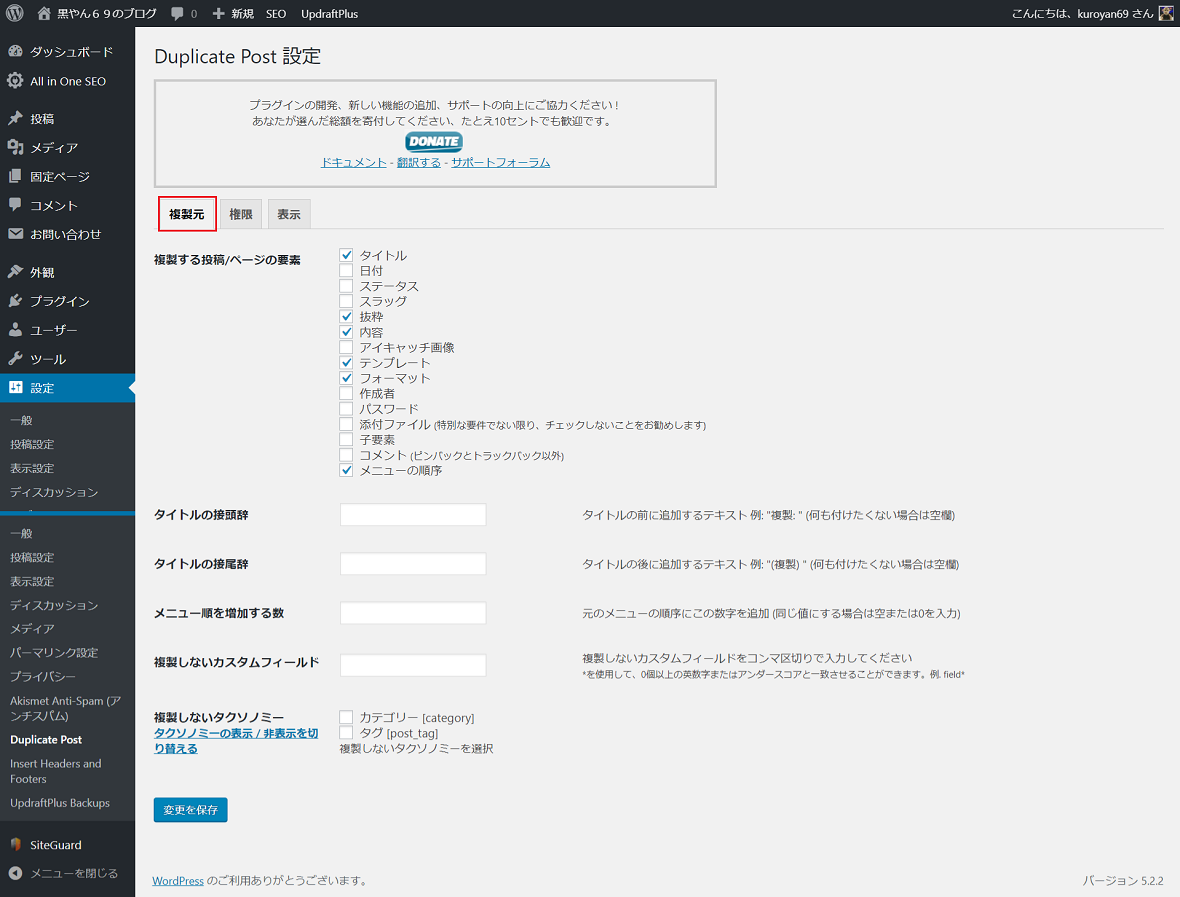Click the kuroyan69 user avatar

[x=1166, y=14]
